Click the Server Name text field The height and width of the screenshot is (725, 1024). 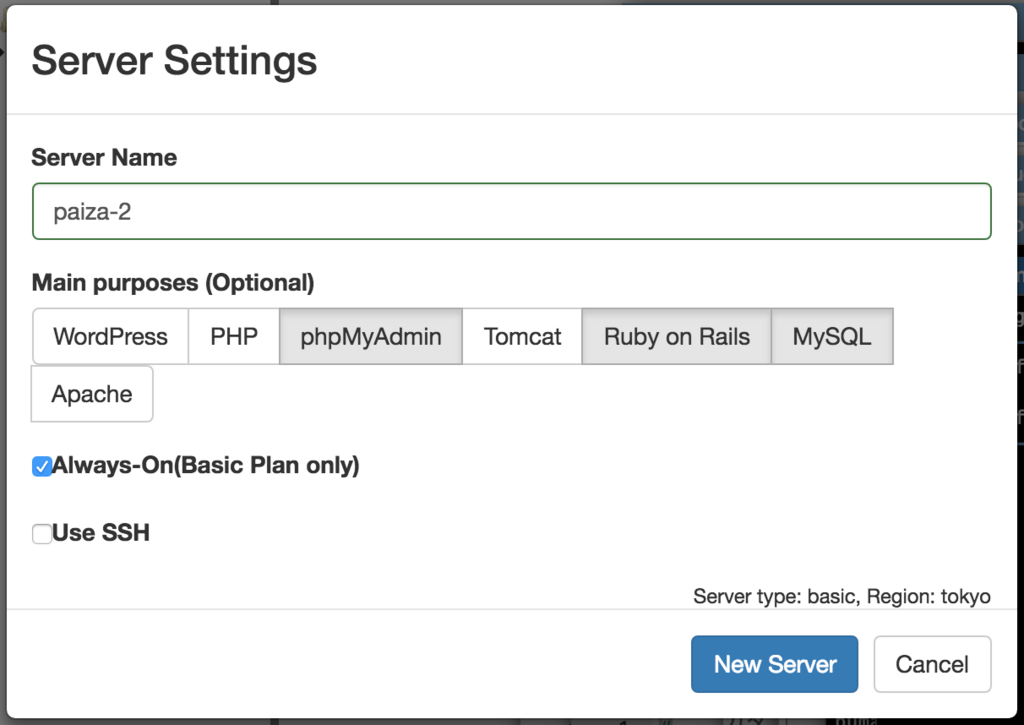pyautogui.click(x=511, y=211)
